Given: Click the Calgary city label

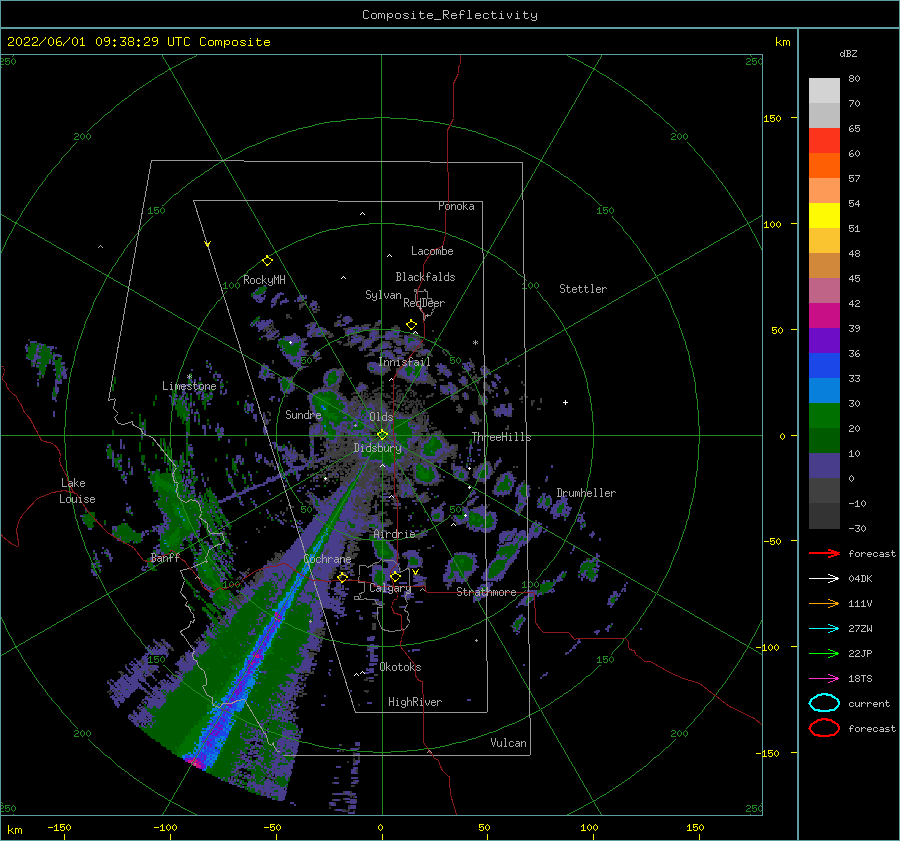Looking at the screenshot, I should 390,588.
